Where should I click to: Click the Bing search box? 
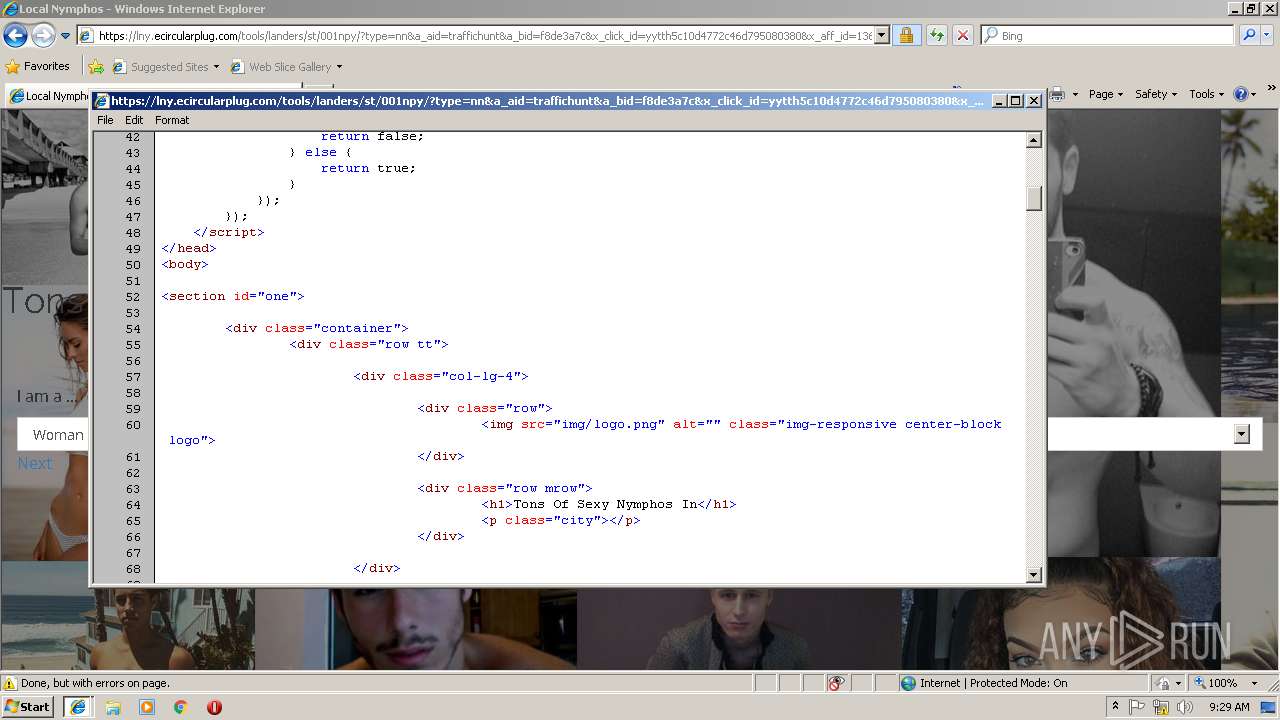1108,35
